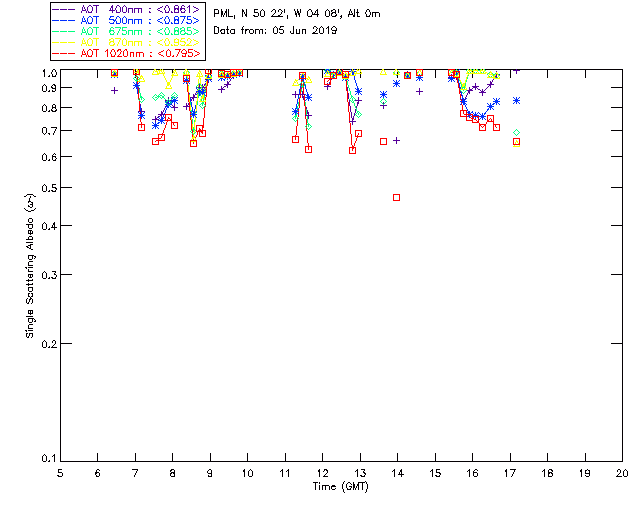Click the 'Single Scattering Albedo' y-axis label
Screen dimensions: 640x512
tap(31, 266)
